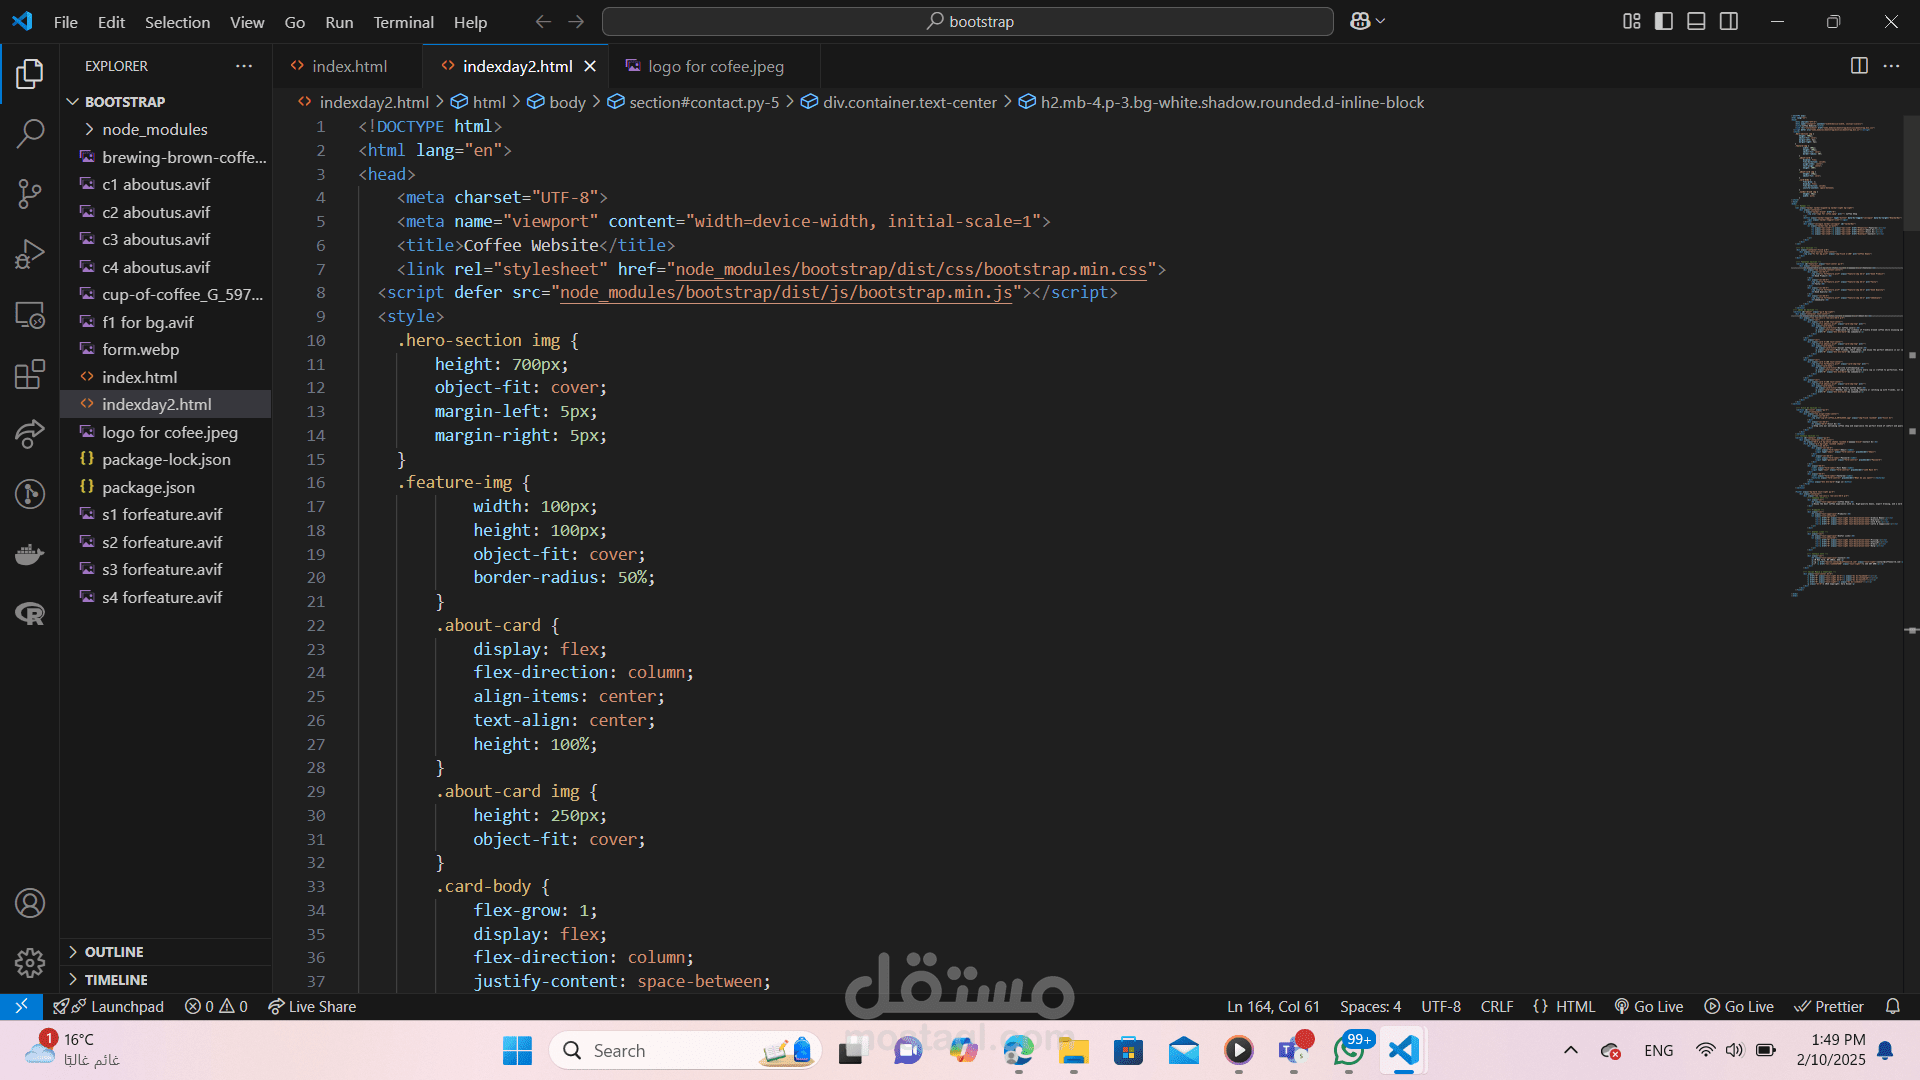Expand the TIMELINE section
Screen dimensions: 1920x1080
116,980
